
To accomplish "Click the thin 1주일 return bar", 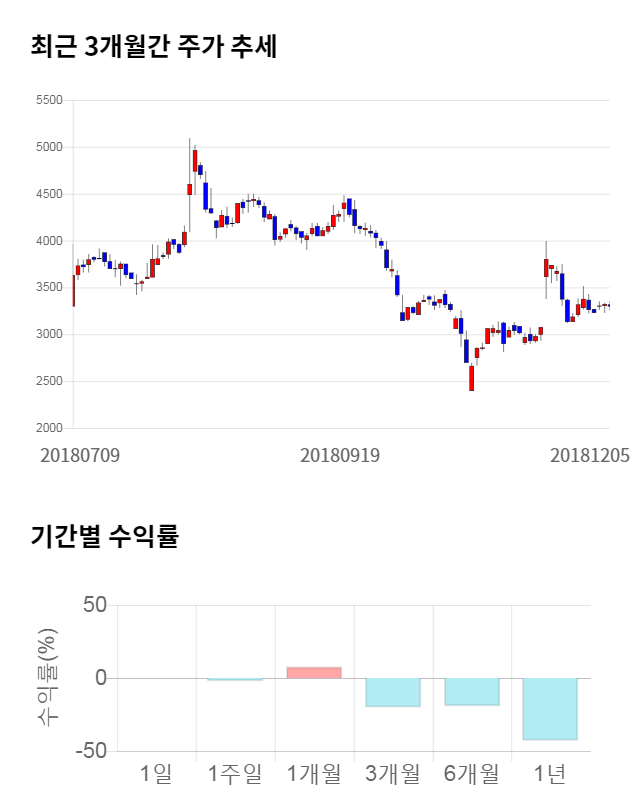I will click(235, 679).
